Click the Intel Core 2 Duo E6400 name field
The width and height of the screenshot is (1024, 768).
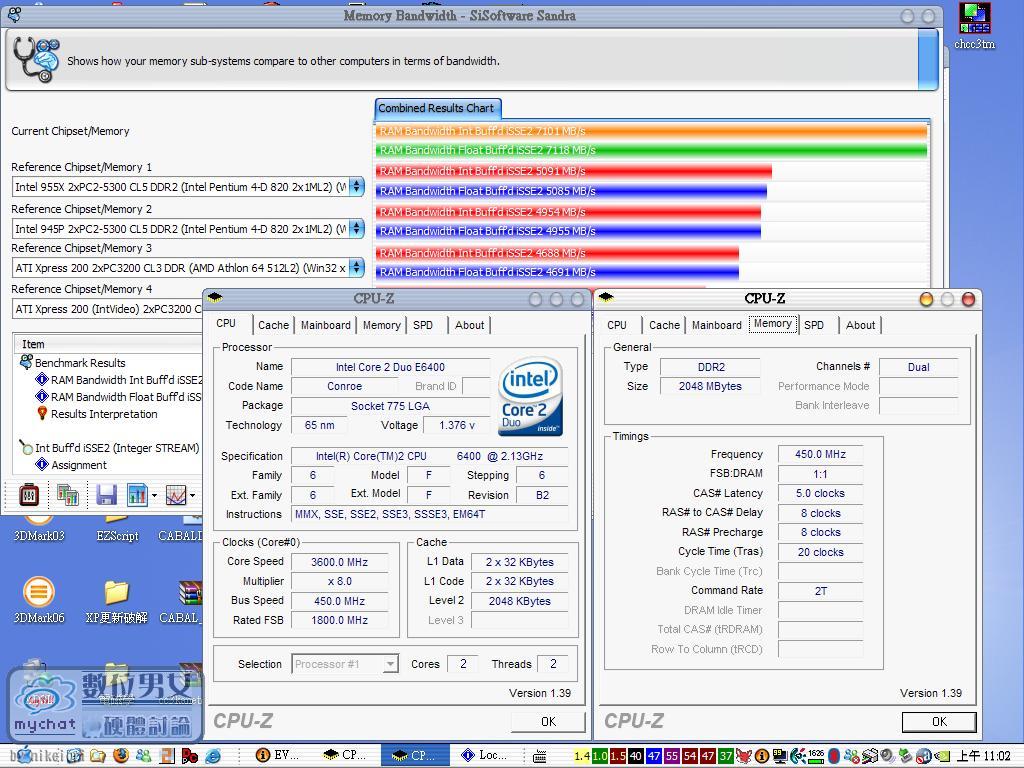coord(390,367)
